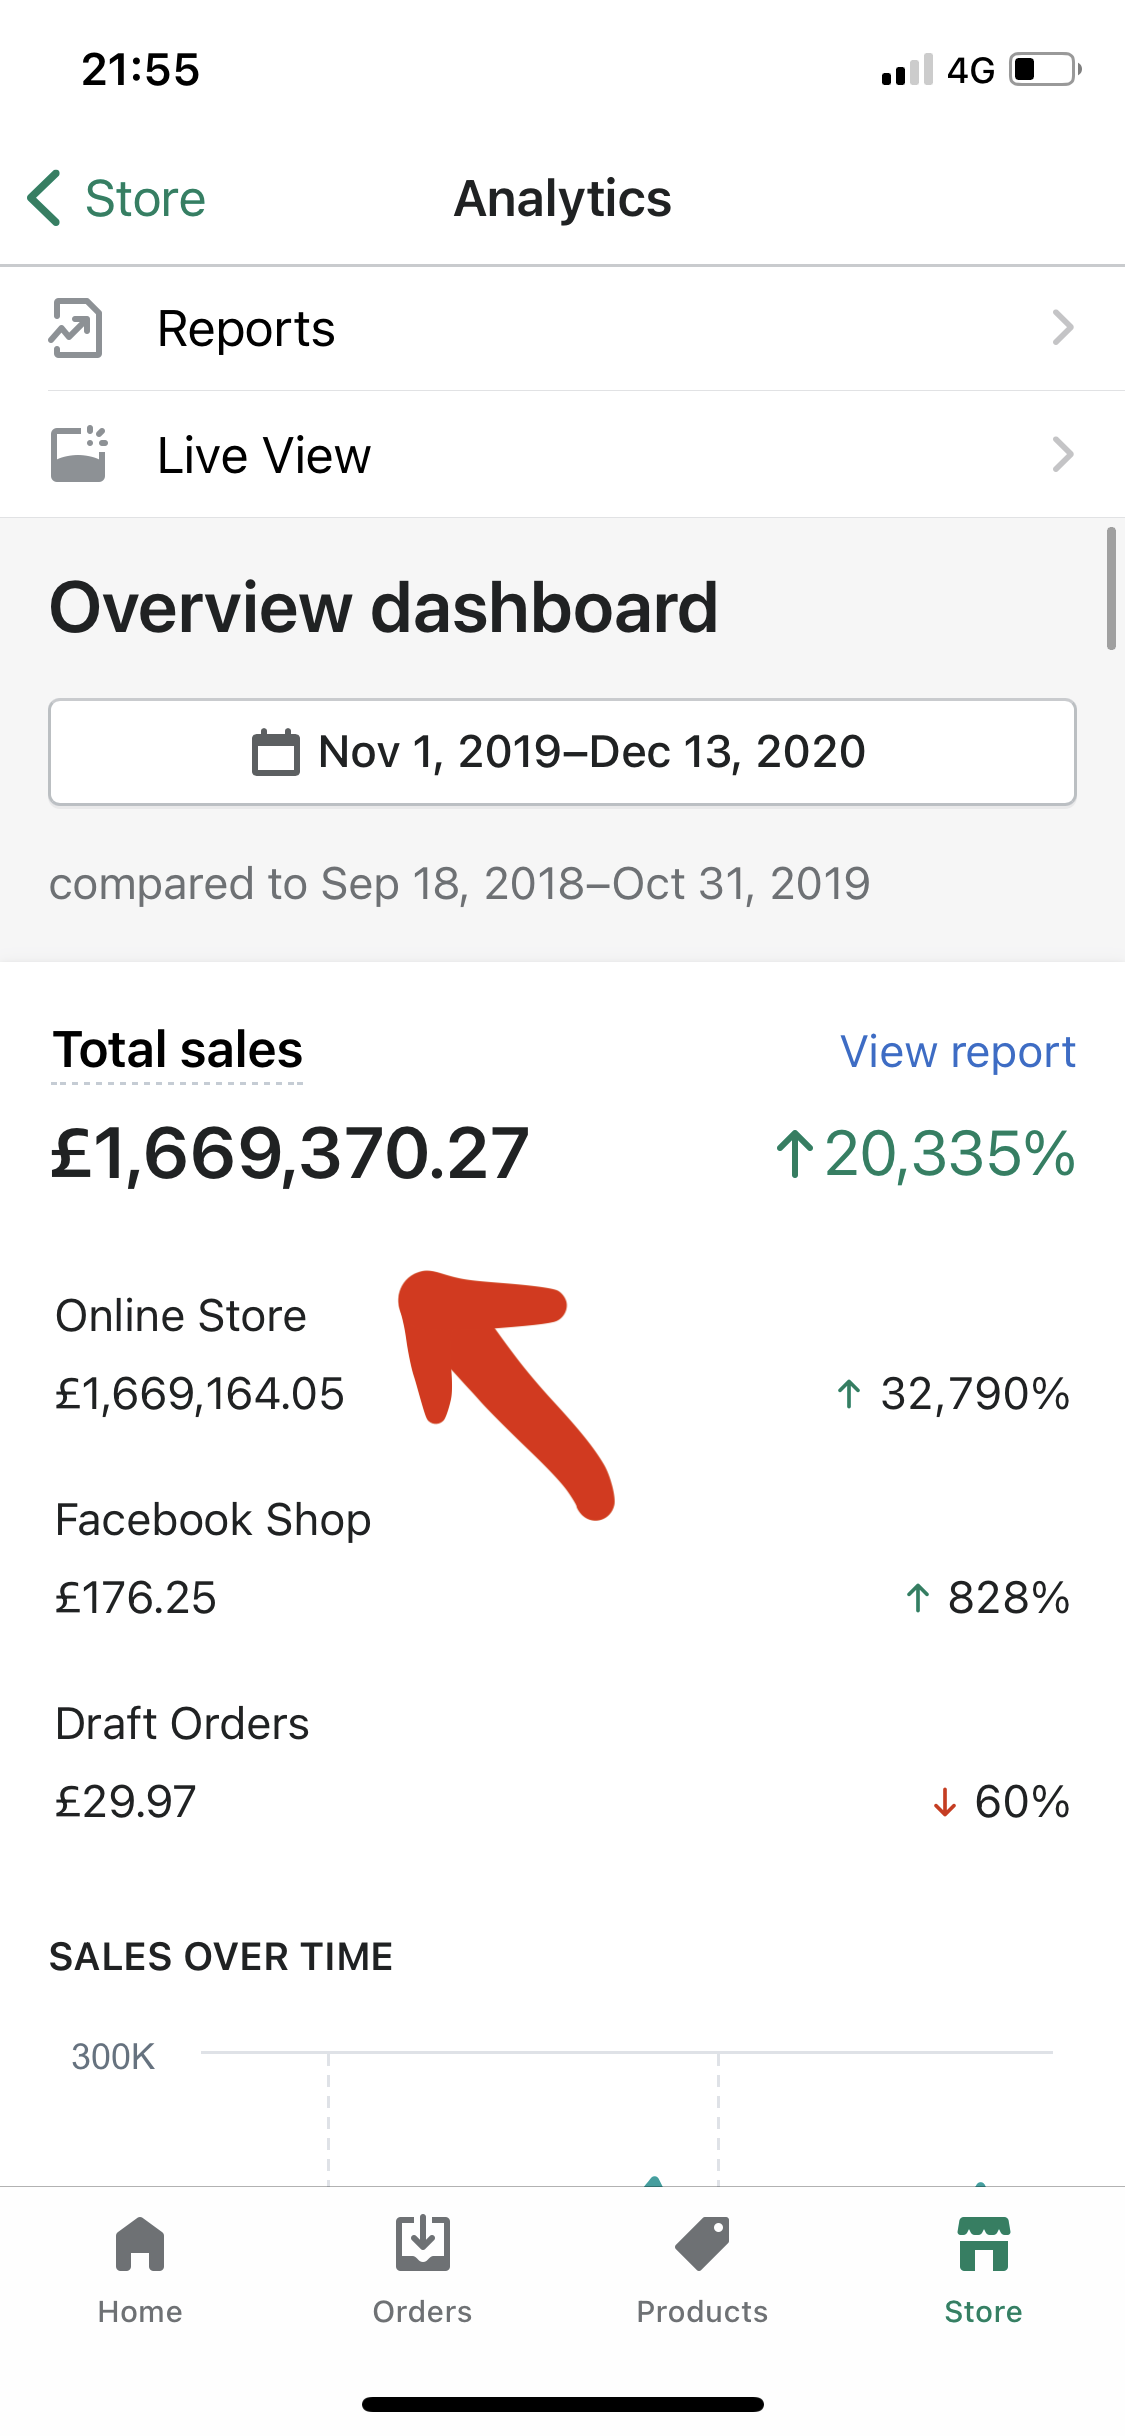Tap the back chevron next to Store
1125x2436 pixels.
point(44,198)
